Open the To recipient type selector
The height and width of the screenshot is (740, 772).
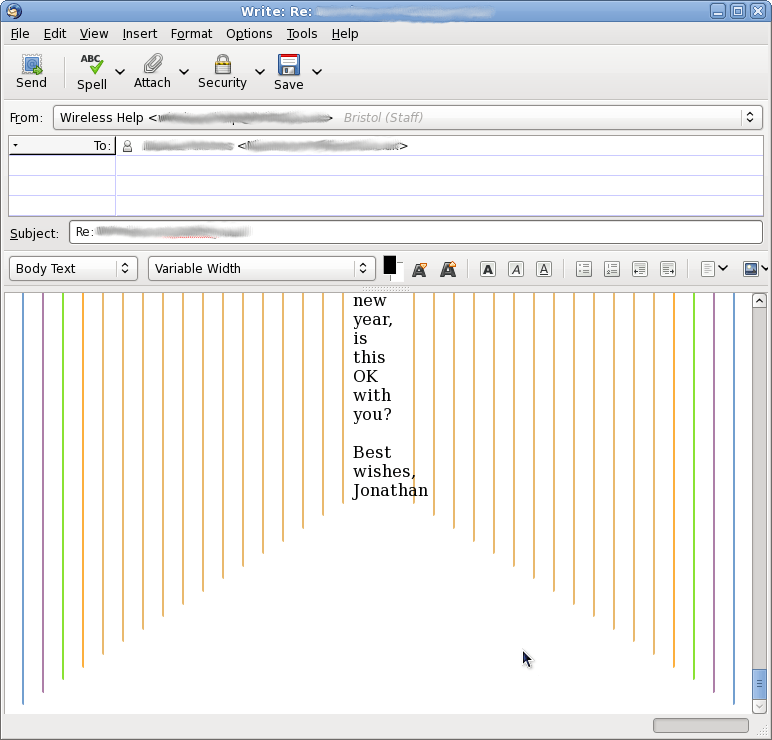coord(61,146)
